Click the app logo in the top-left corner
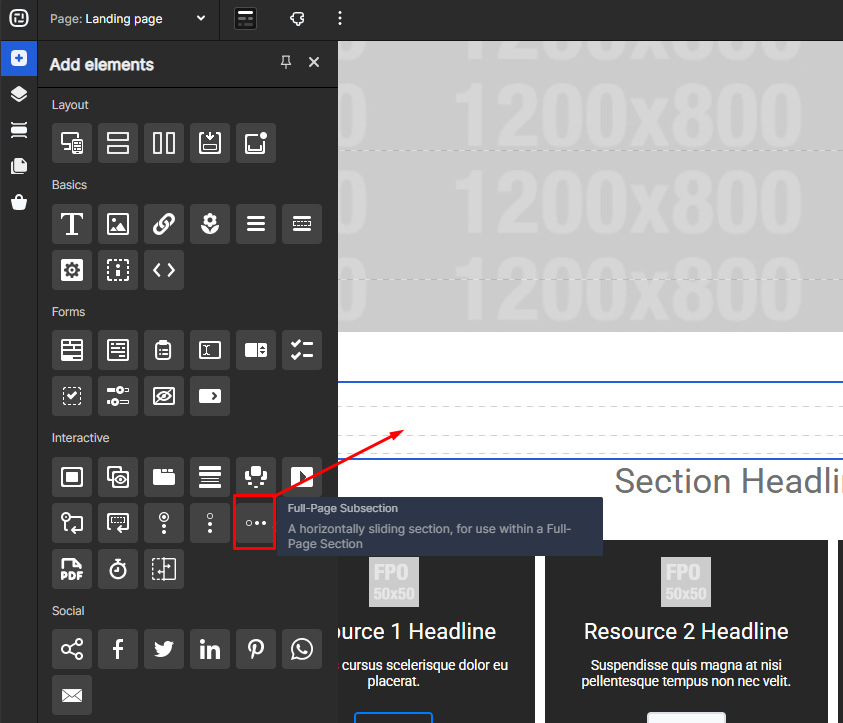Screen dimensions: 843x723 point(19,18)
